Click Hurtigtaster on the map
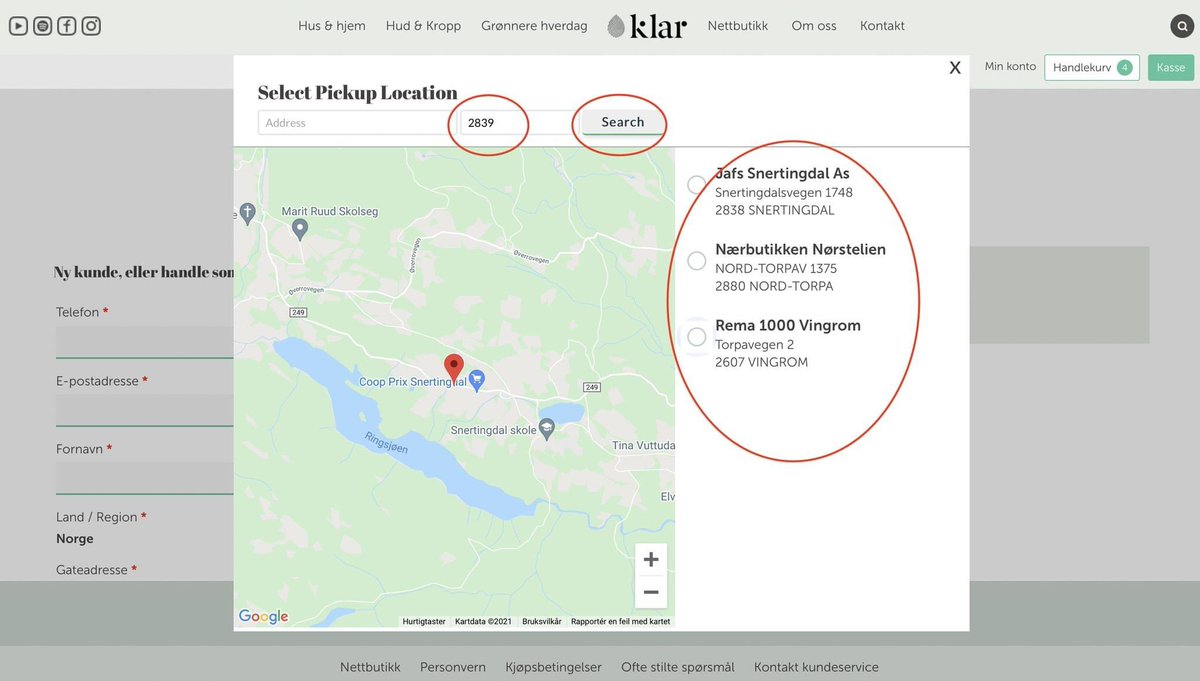 [424, 621]
